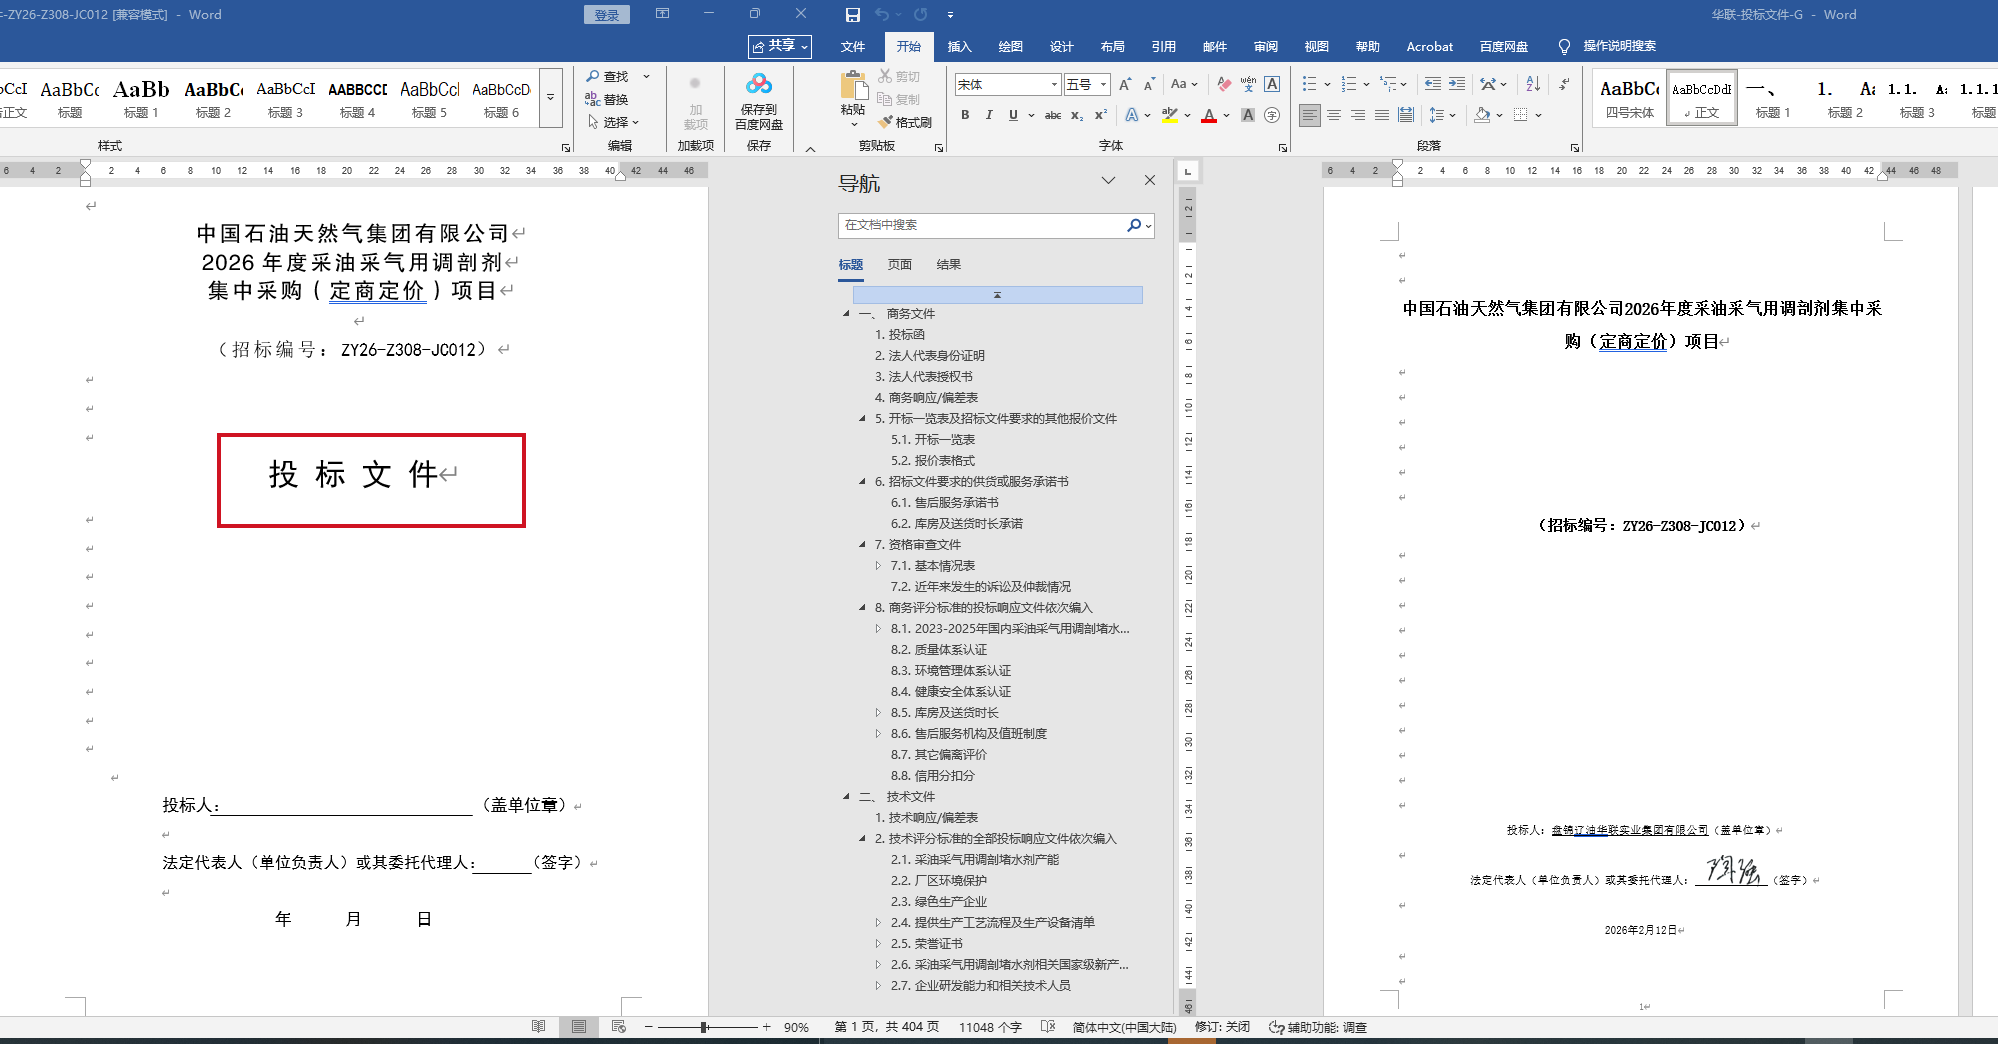Align text left in paragraph group
The image size is (1998, 1044).
click(1309, 115)
